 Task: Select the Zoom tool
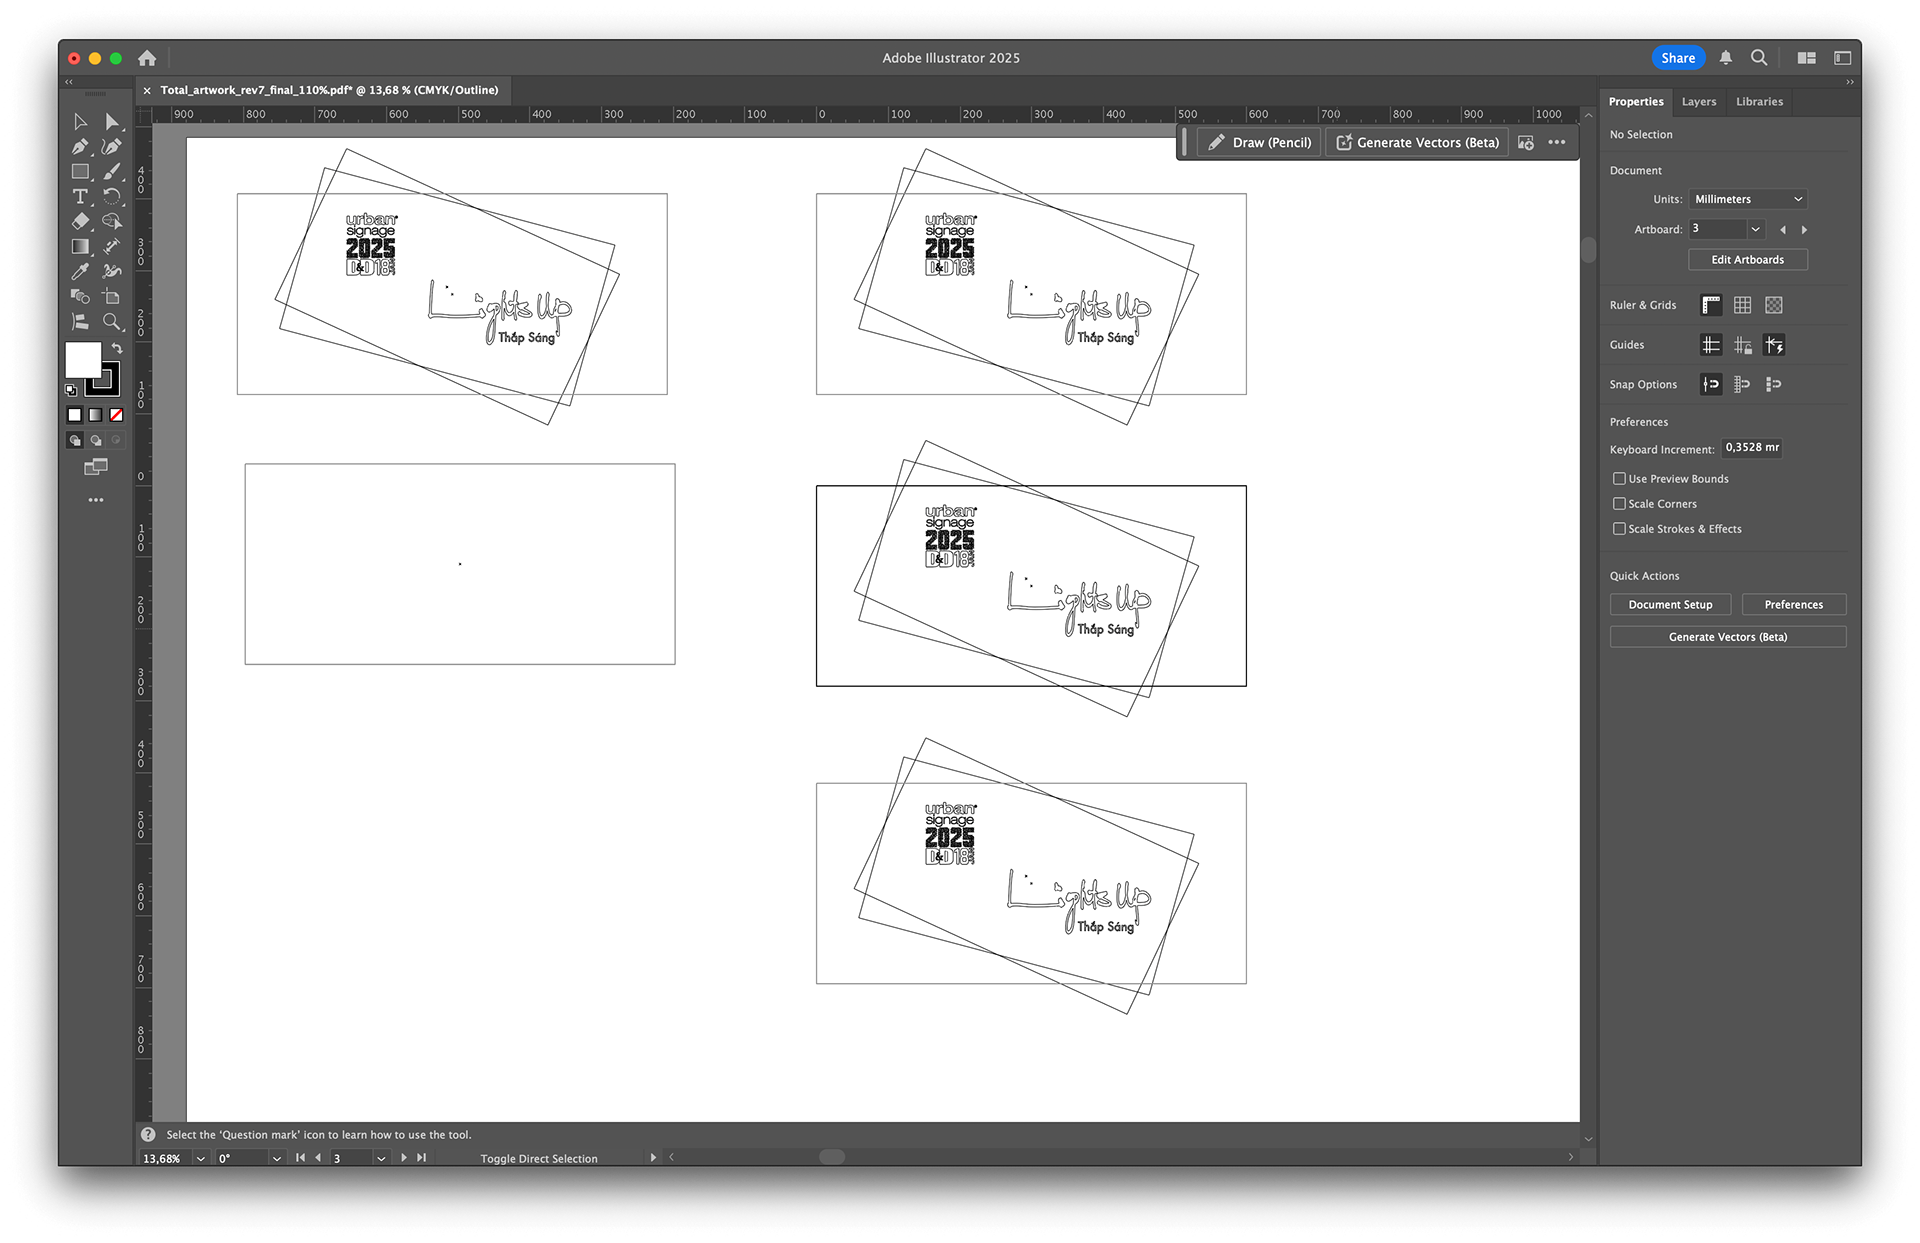click(x=112, y=321)
